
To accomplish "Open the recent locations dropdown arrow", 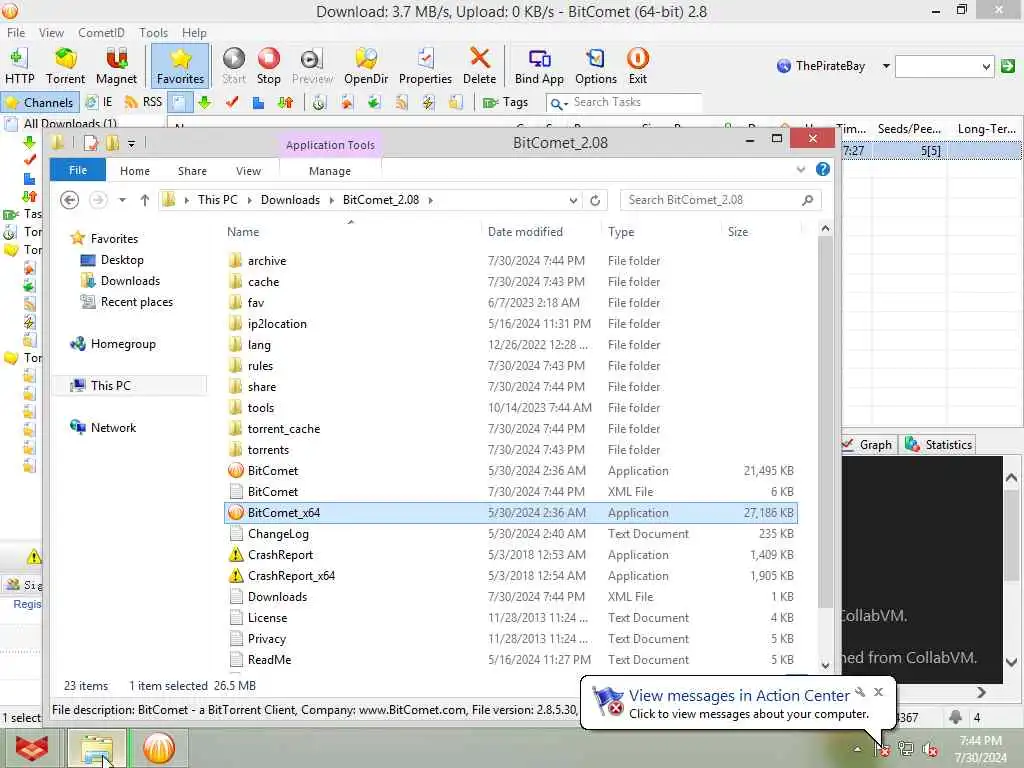I will 122,200.
